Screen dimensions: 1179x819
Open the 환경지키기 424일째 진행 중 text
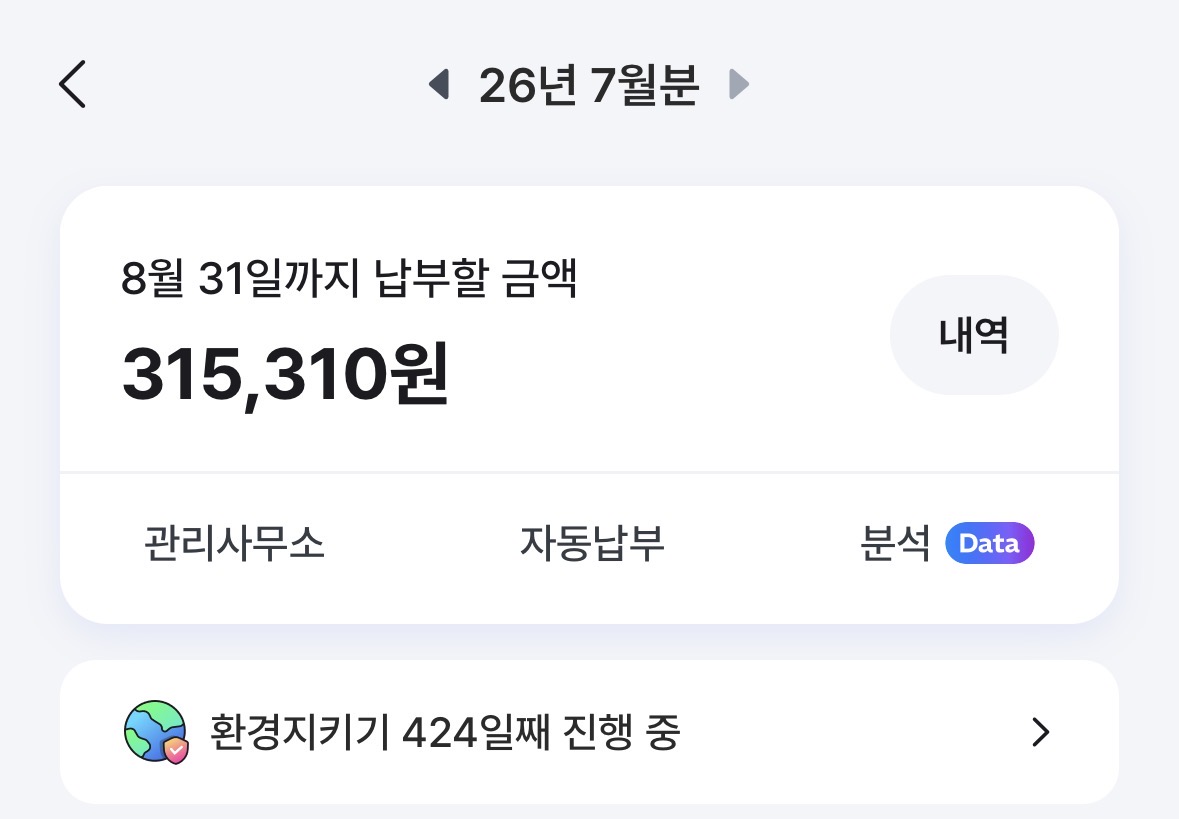coord(444,732)
